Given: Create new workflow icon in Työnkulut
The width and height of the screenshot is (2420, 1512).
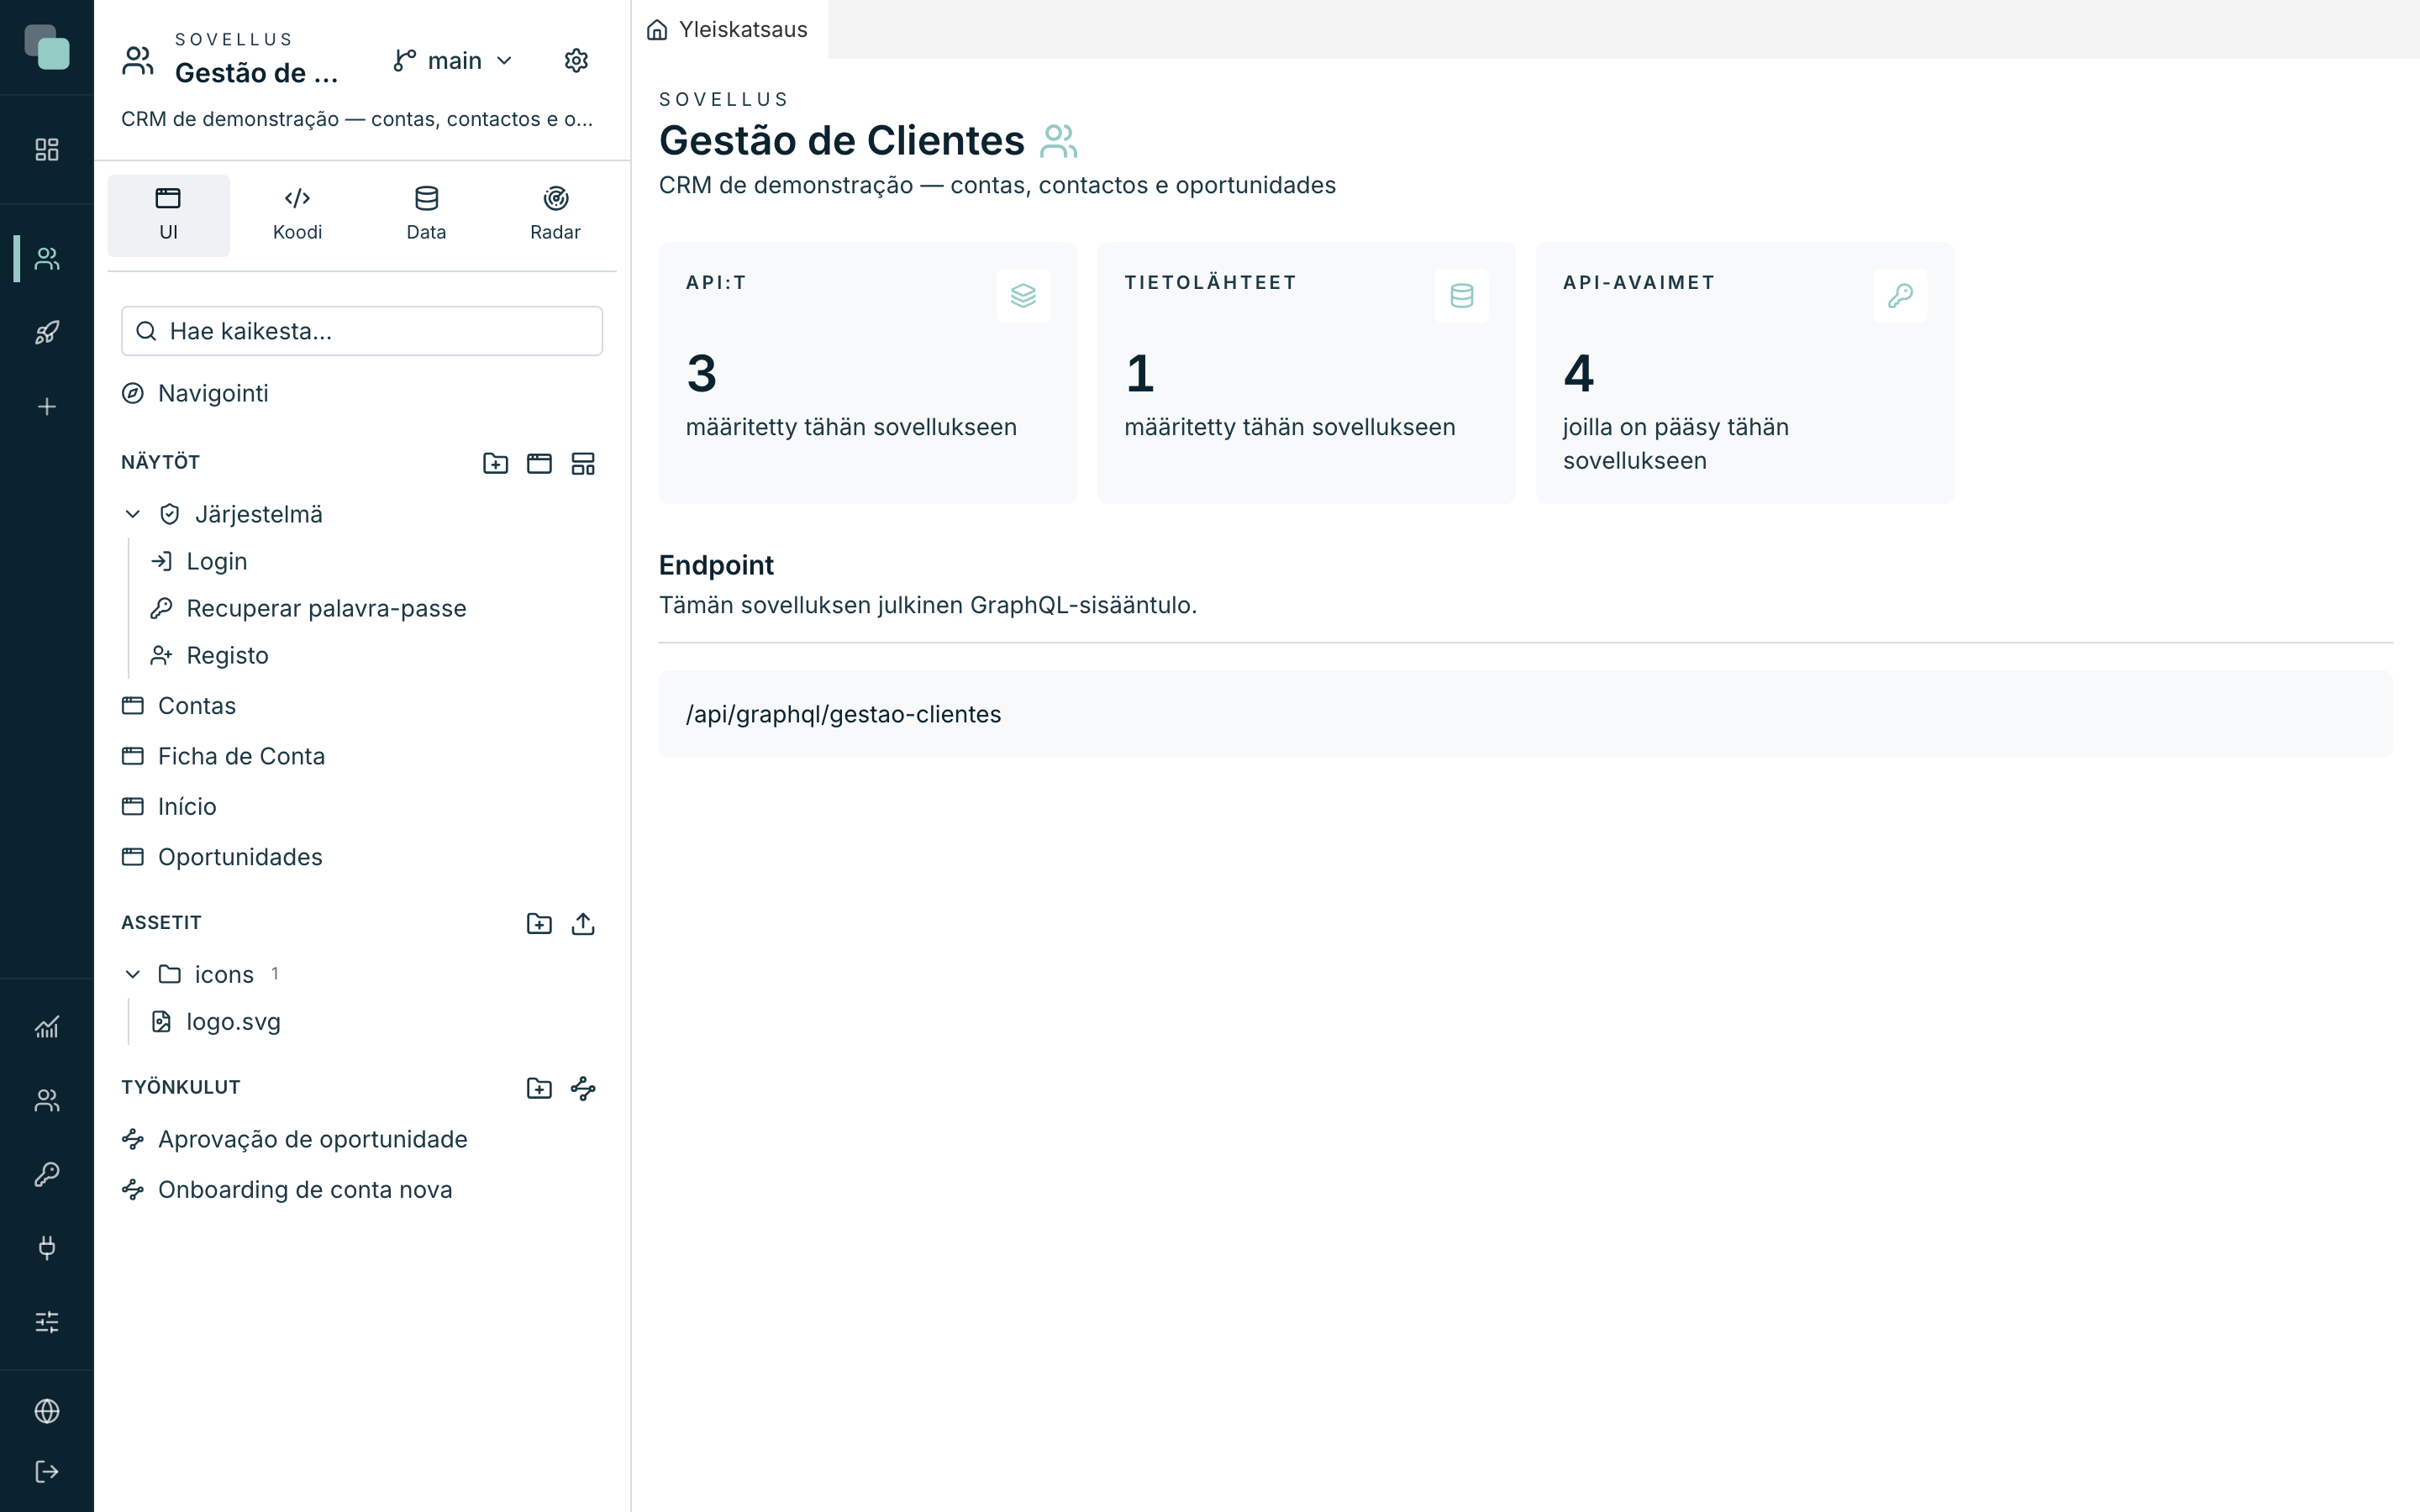Looking at the screenshot, I should [583, 1088].
